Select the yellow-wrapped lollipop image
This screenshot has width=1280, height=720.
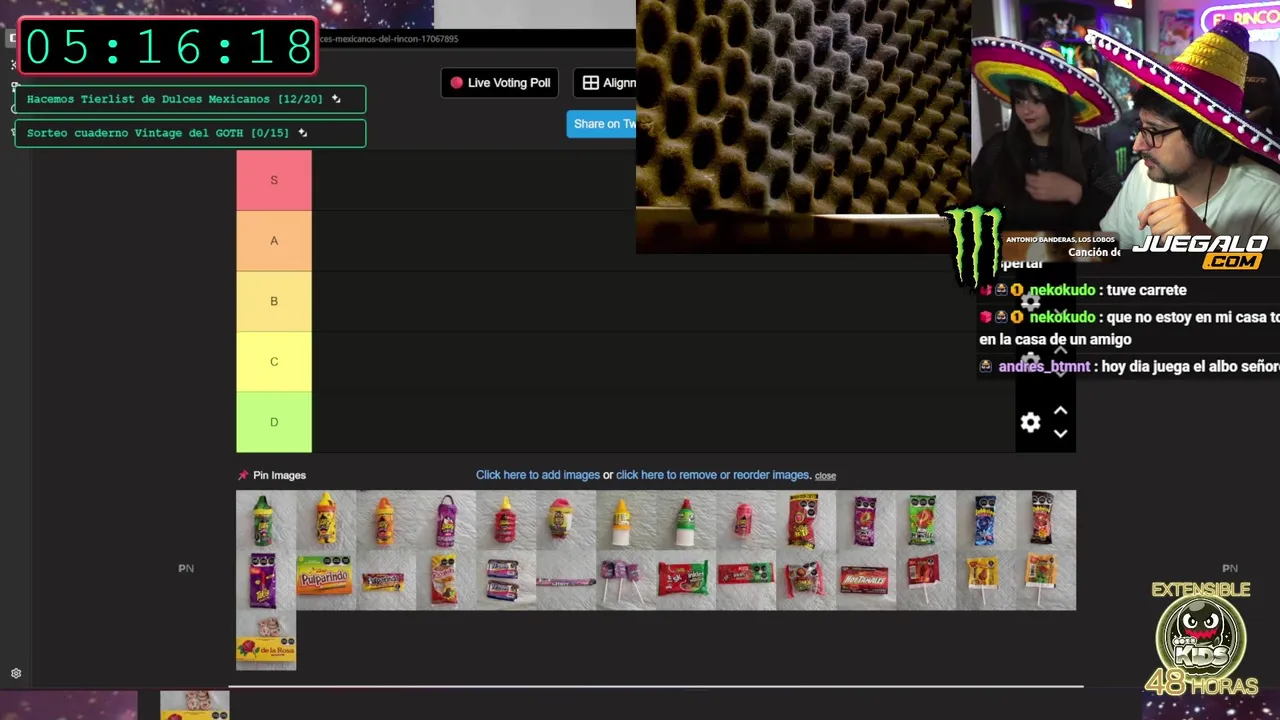point(986,580)
